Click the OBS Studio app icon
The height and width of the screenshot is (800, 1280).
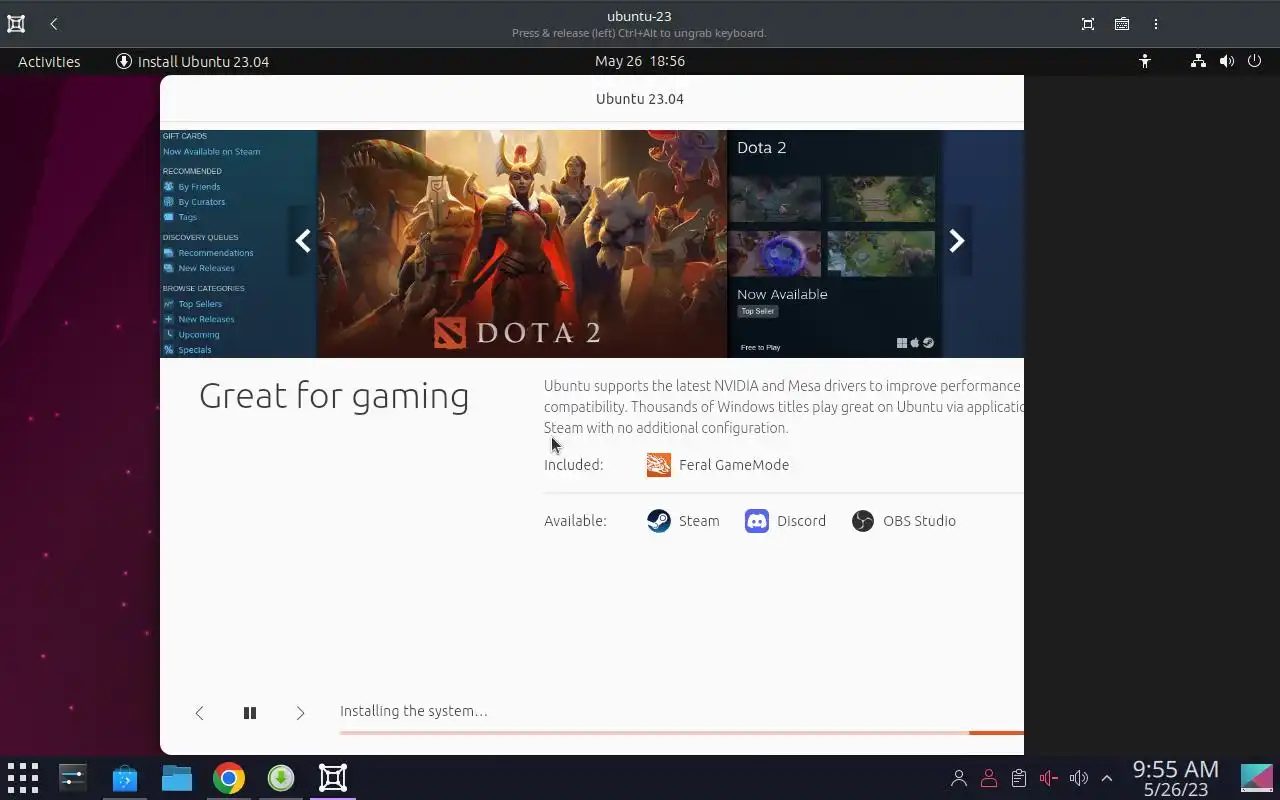(863, 521)
